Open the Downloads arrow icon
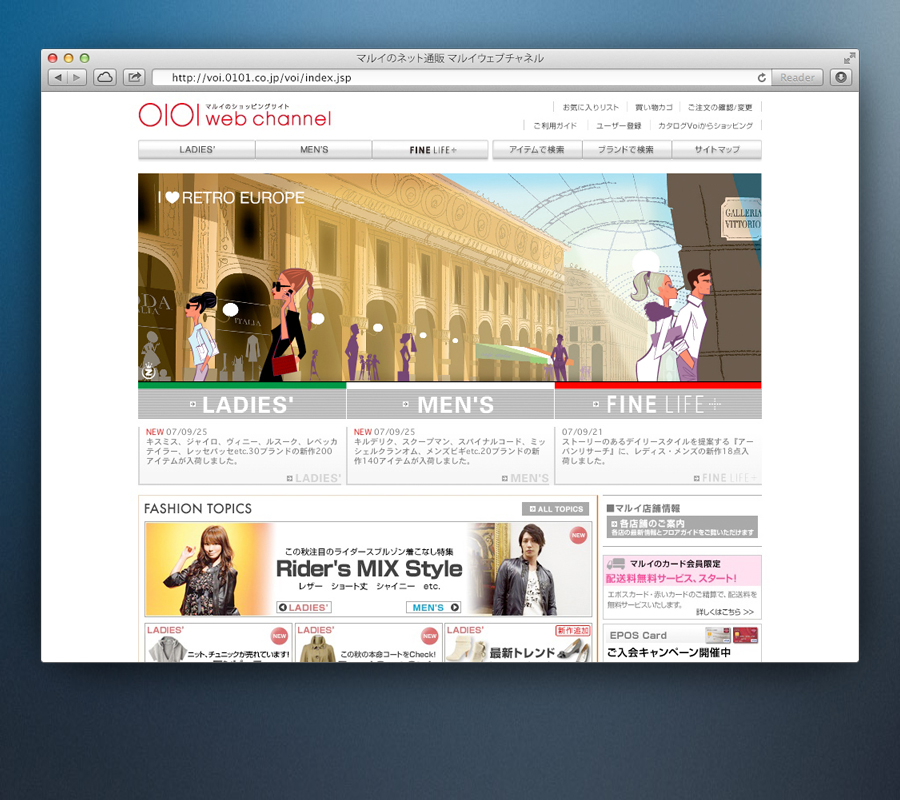 click(x=841, y=77)
